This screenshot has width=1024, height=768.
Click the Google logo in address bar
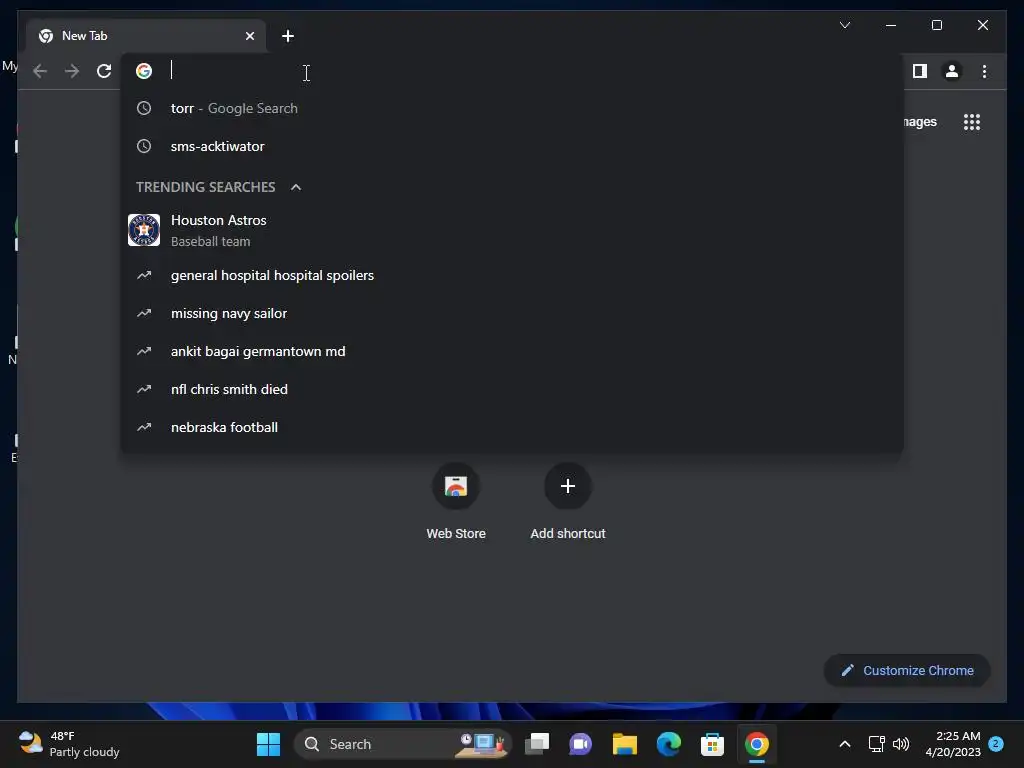coord(144,71)
